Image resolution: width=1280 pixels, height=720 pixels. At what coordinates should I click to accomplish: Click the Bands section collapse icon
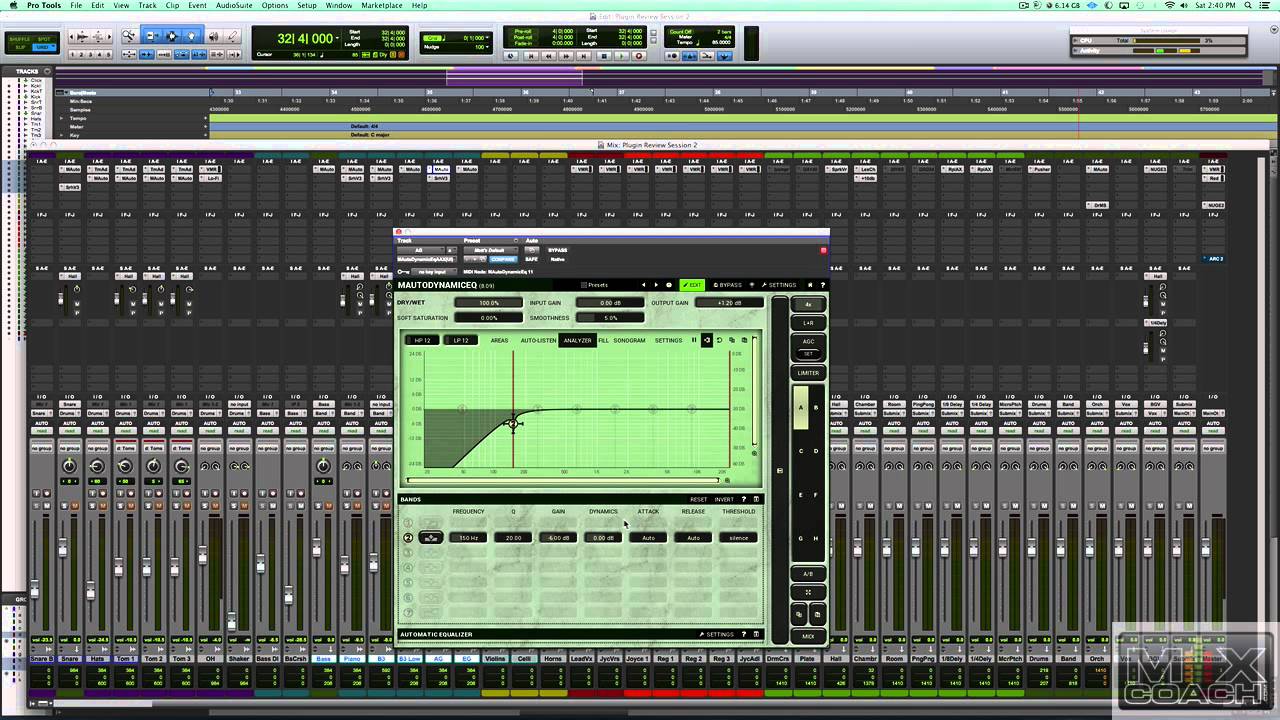(756, 499)
